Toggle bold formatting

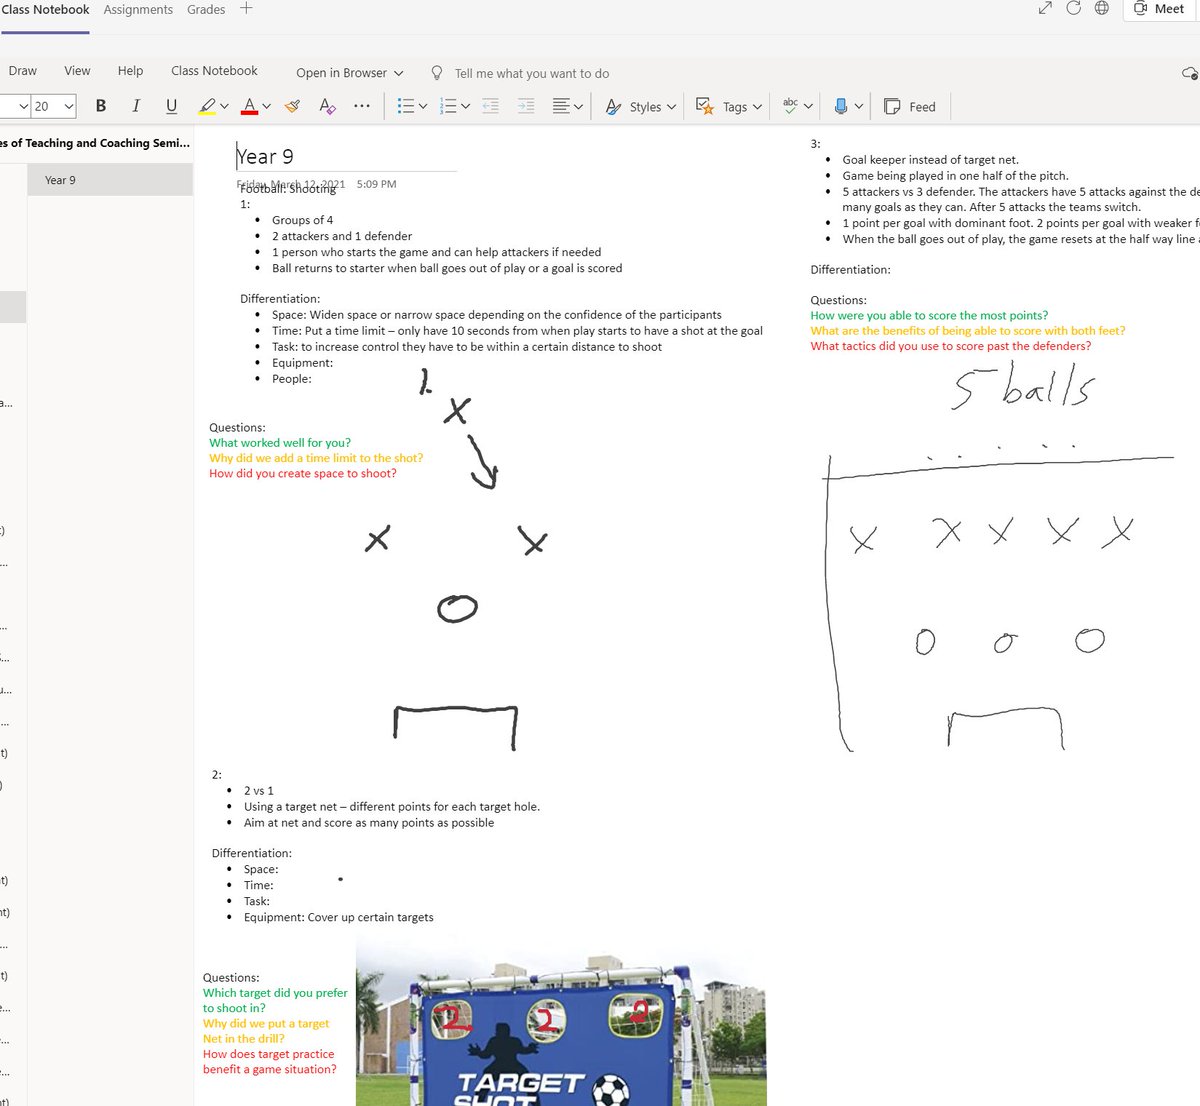pyautogui.click(x=100, y=105)
